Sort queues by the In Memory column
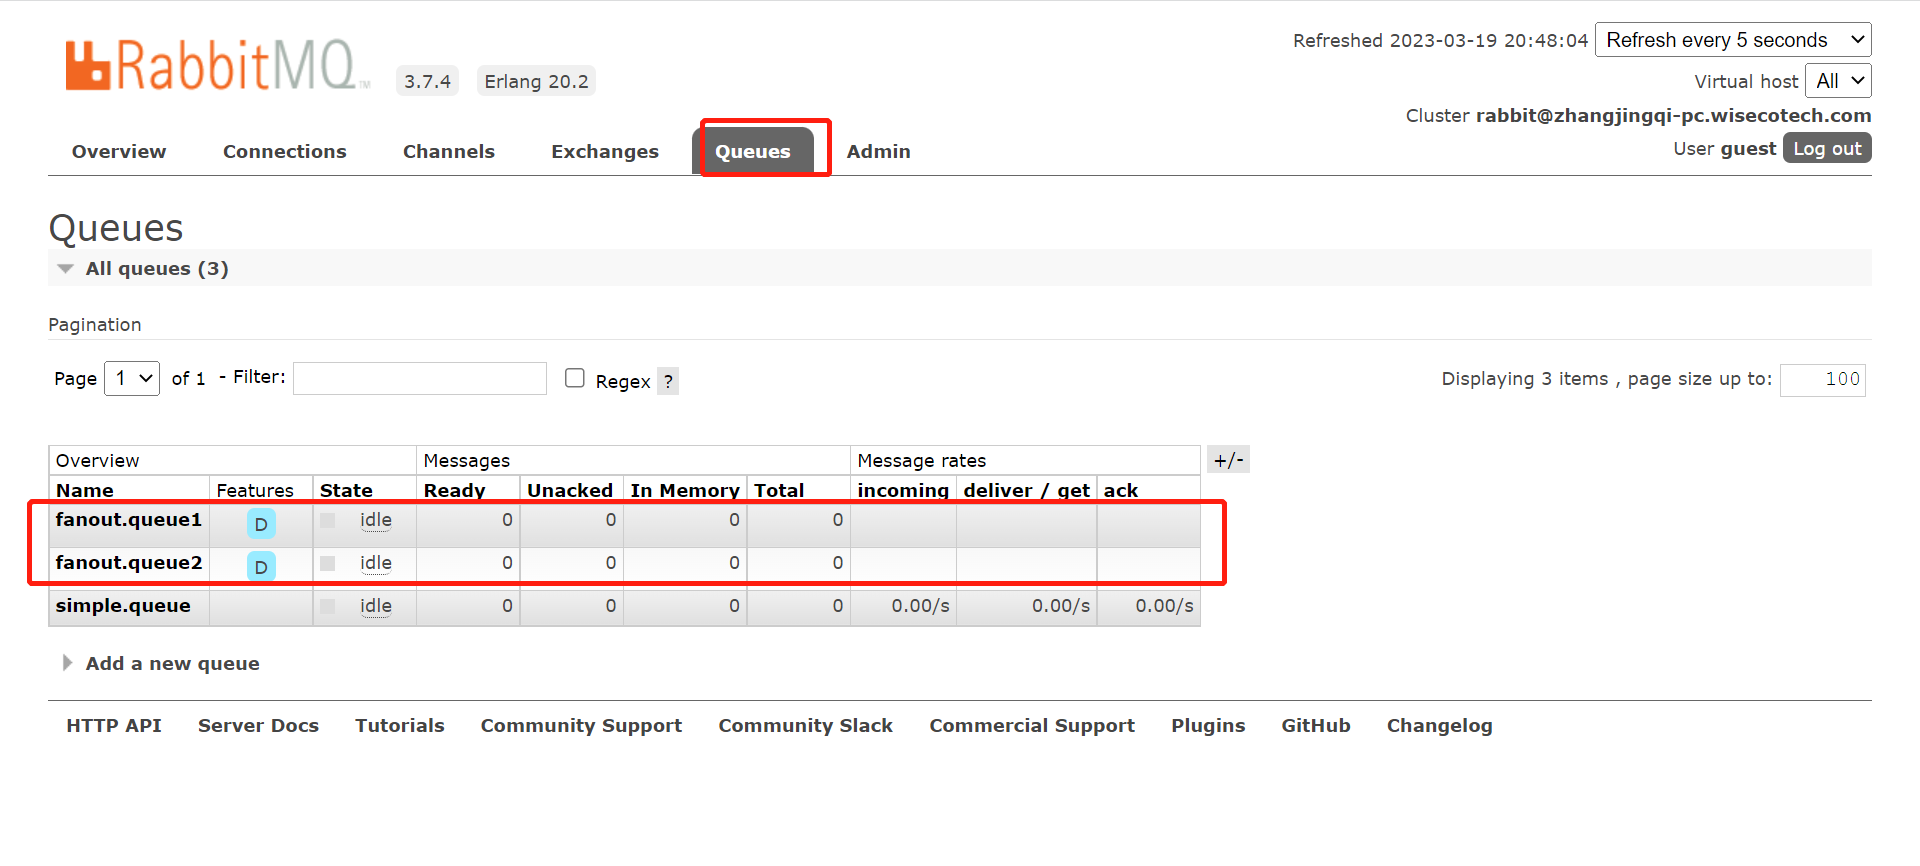 click(x=685, y=490)
